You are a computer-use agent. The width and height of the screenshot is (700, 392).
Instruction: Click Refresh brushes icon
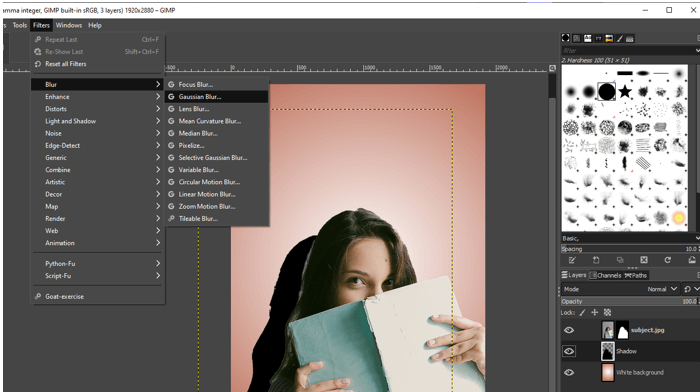click(x=667, y=260)
